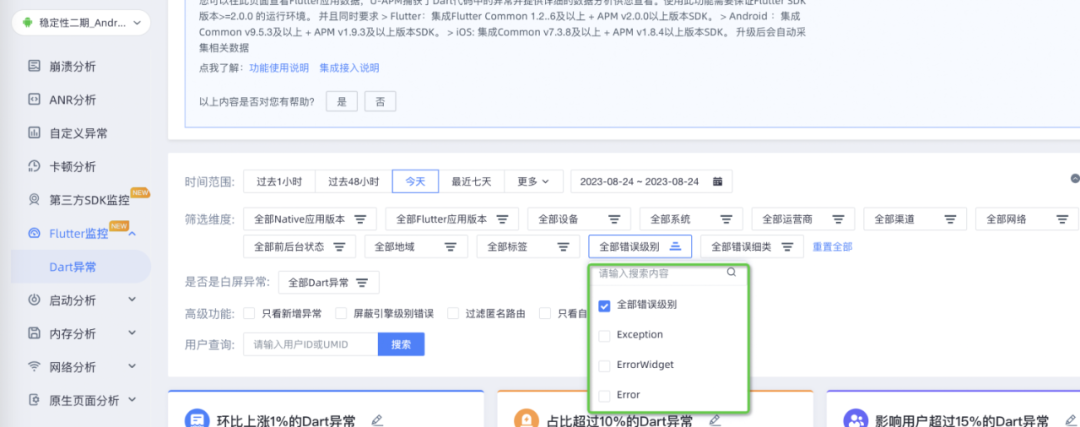Click the 占比超过10% card icon
Screen dimensions: 1080x427
[526, 418]
